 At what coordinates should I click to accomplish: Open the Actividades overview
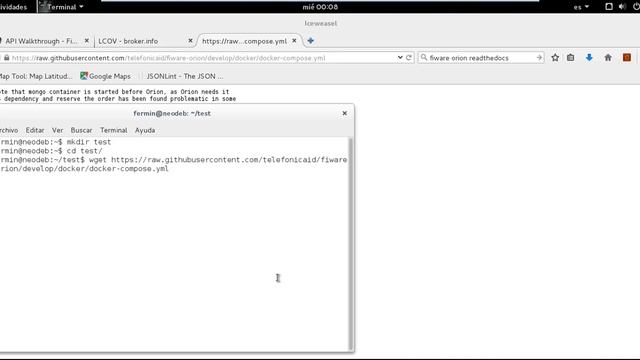(13, 7)
